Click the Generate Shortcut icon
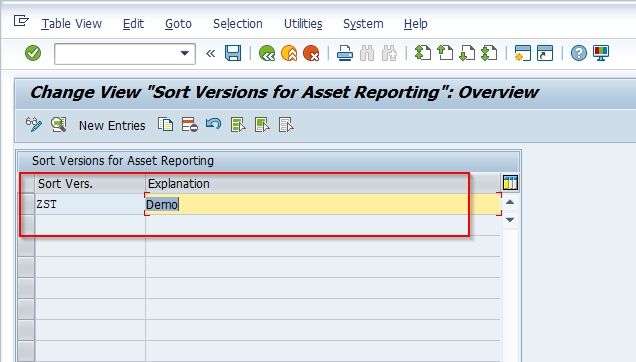This screenshot has height=362, width=636. point(545,53)
